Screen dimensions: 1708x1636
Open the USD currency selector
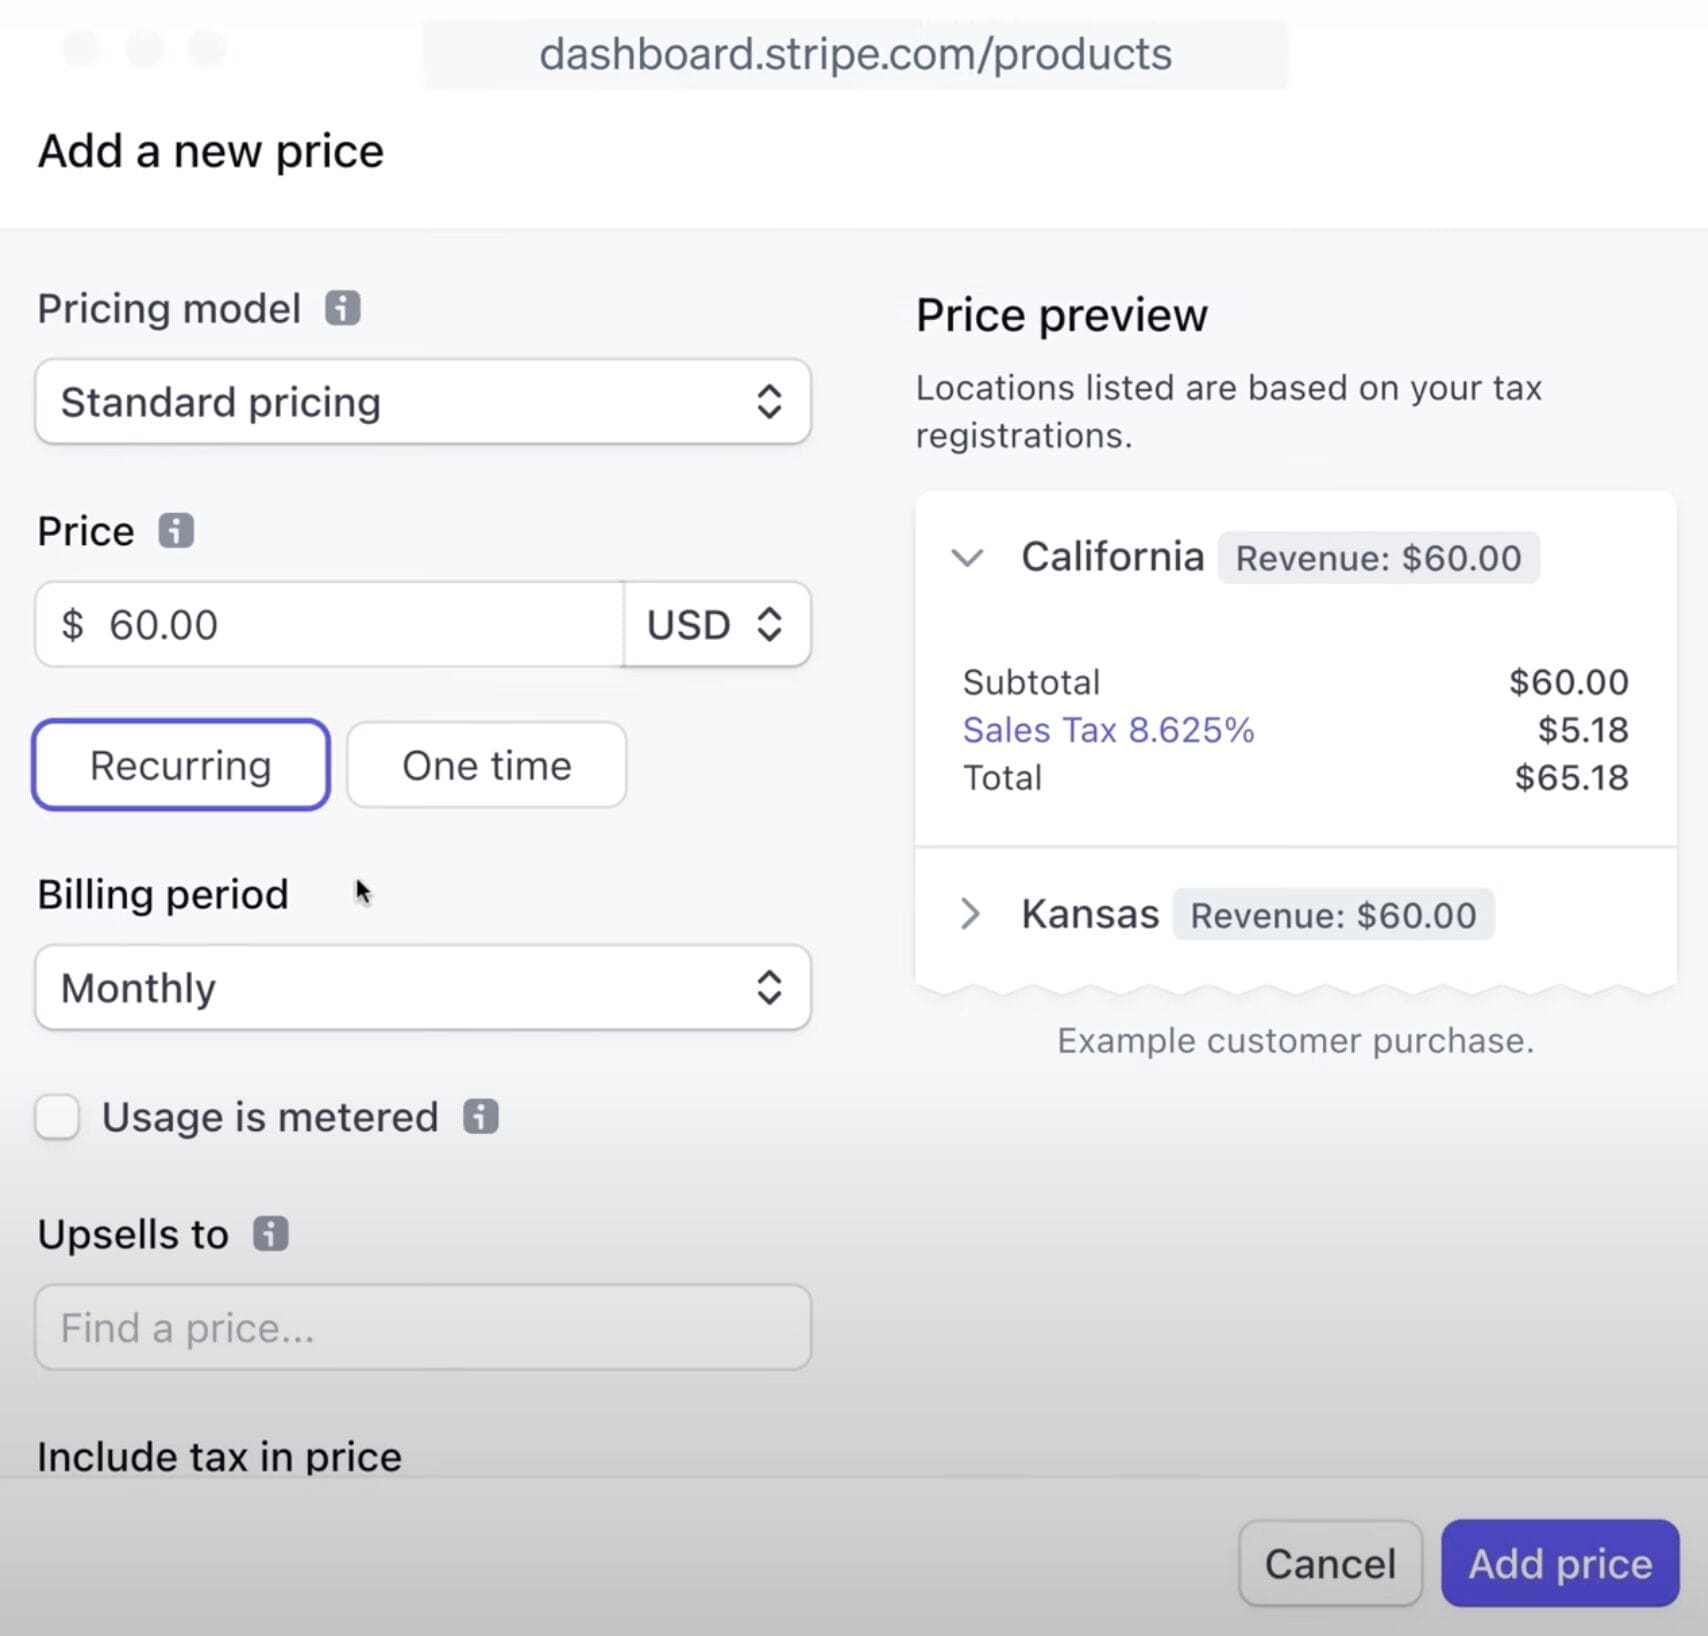pyautogui.click(x=716, y=624)
